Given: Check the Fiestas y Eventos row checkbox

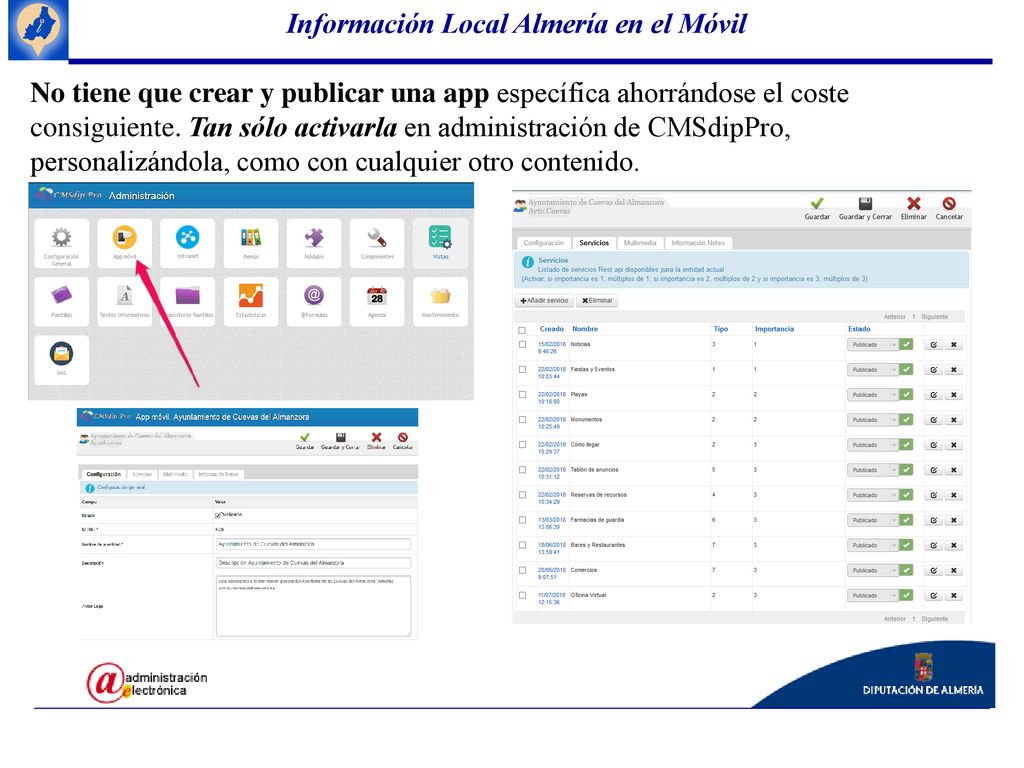Looking at the screenshot, I should tap(522, 369).
